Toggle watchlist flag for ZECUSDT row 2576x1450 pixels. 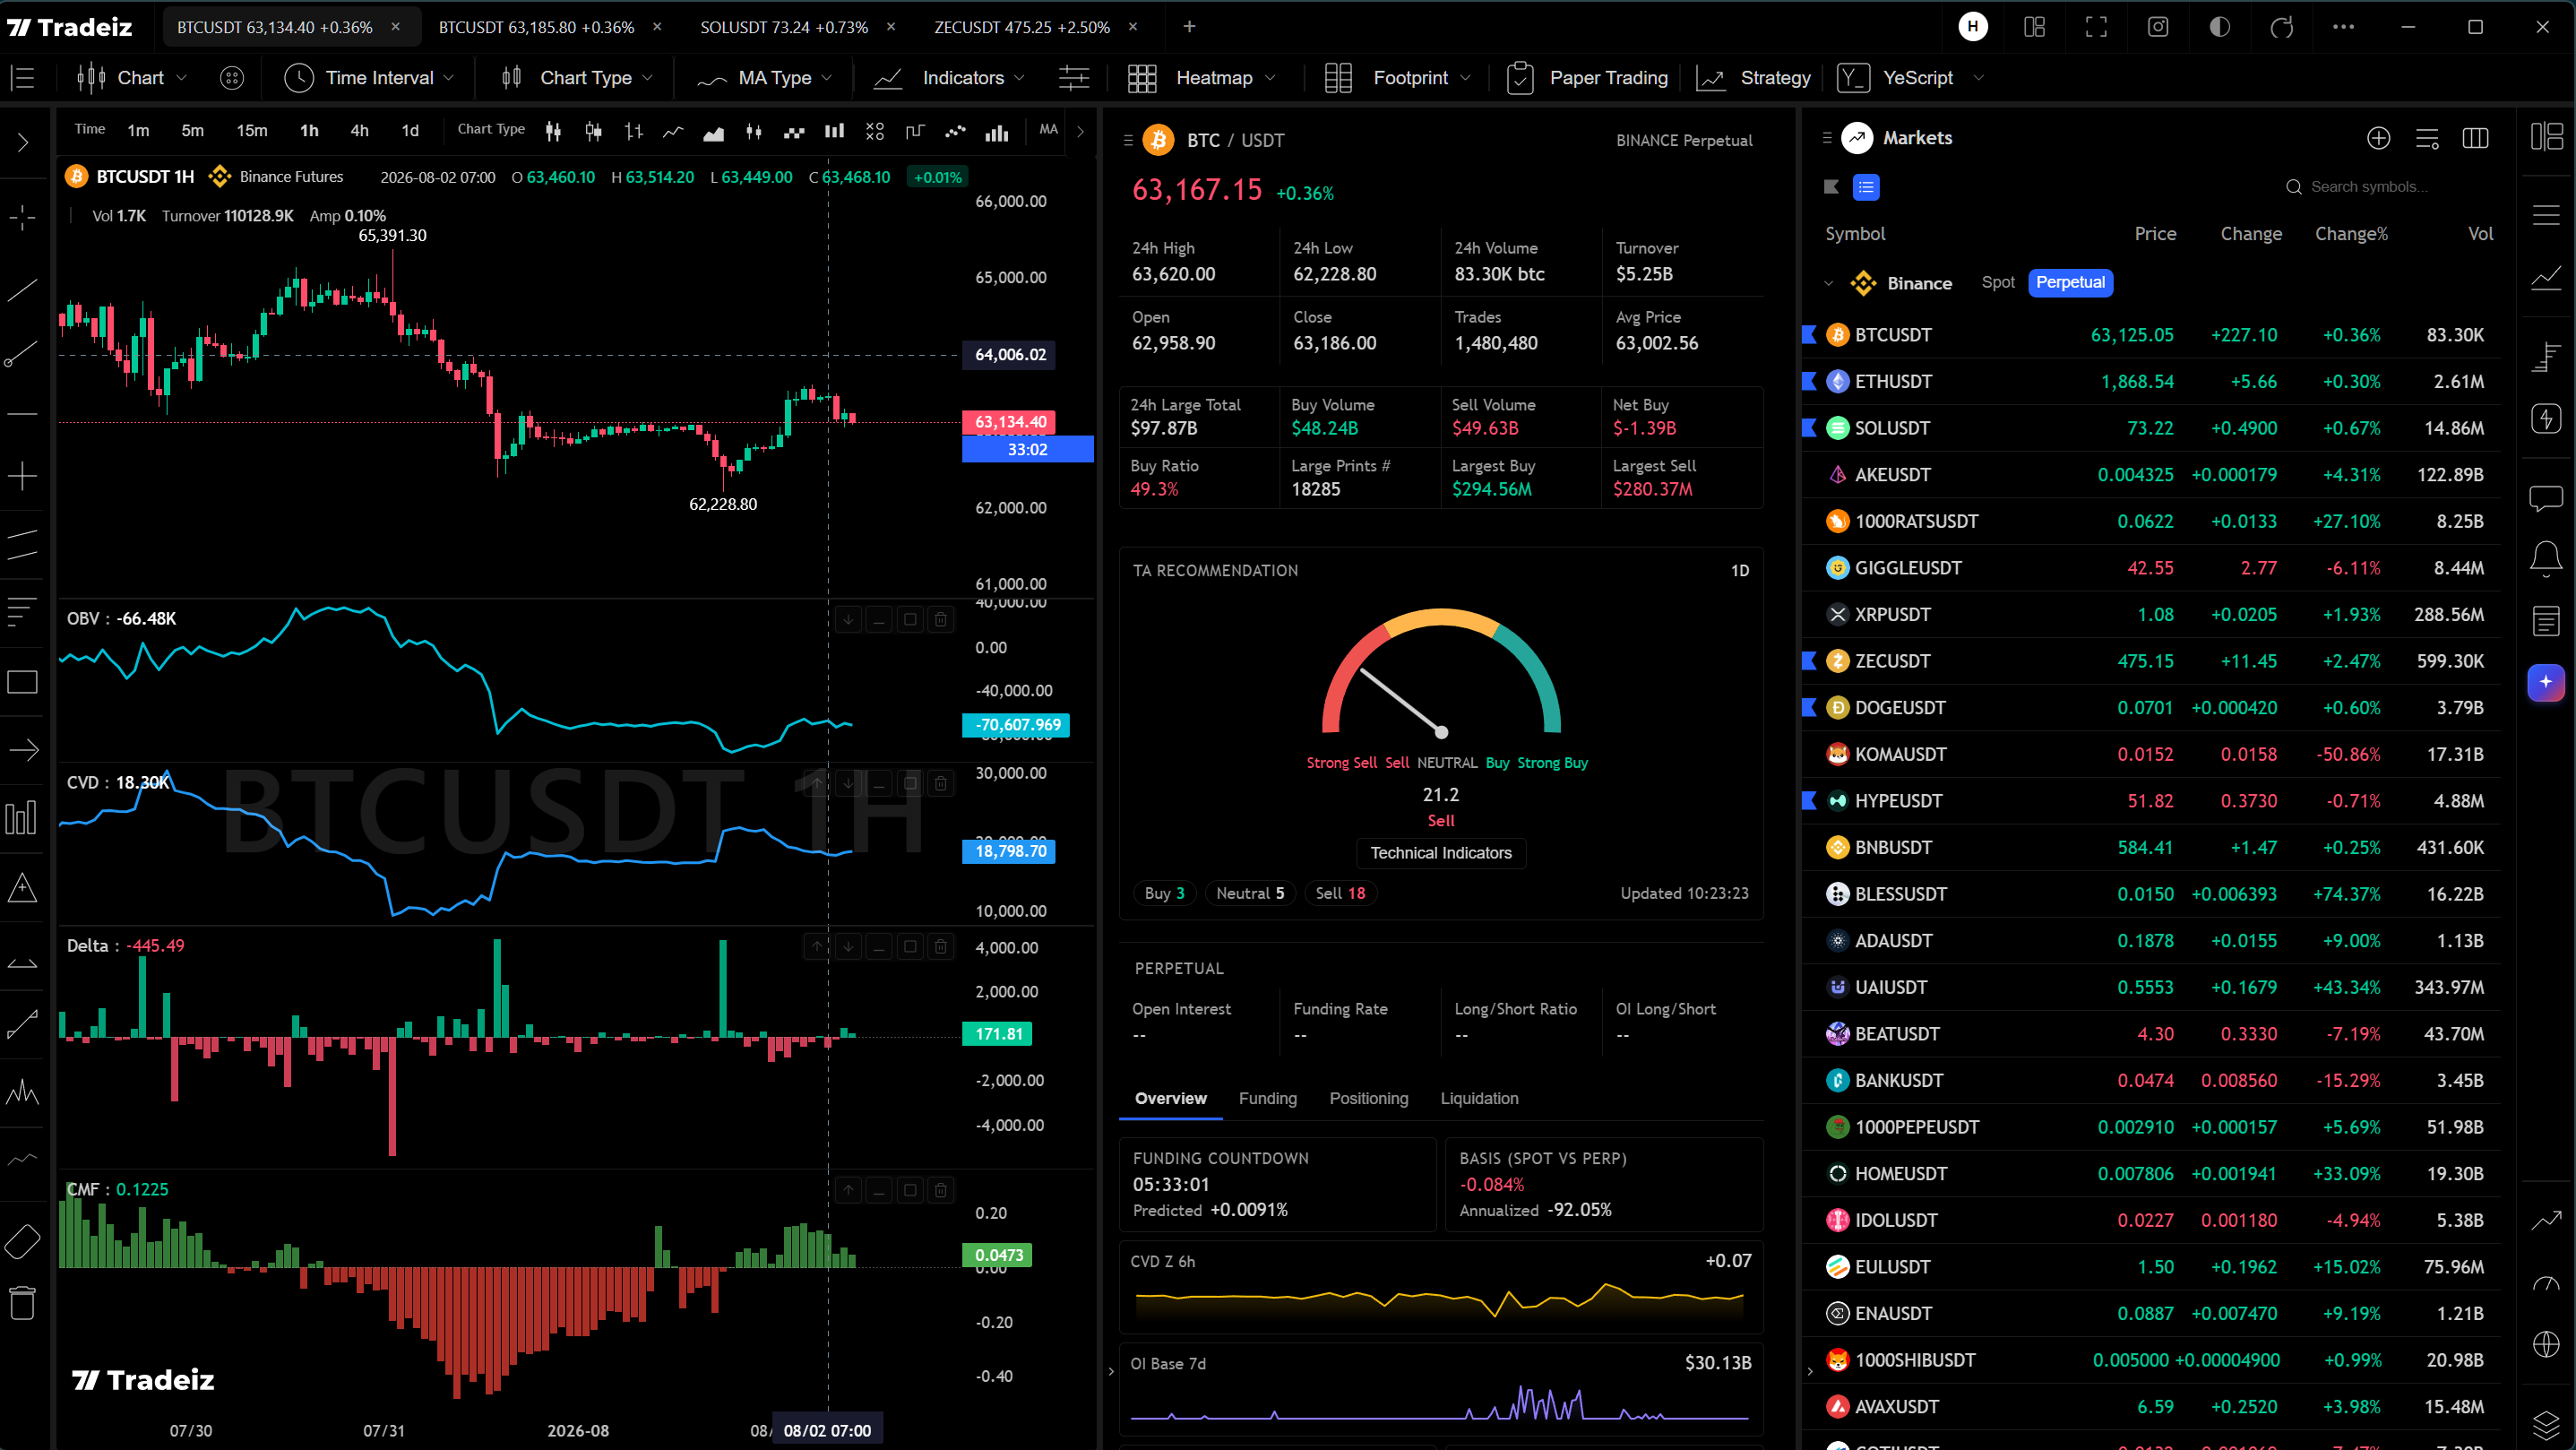[1809, 661]
